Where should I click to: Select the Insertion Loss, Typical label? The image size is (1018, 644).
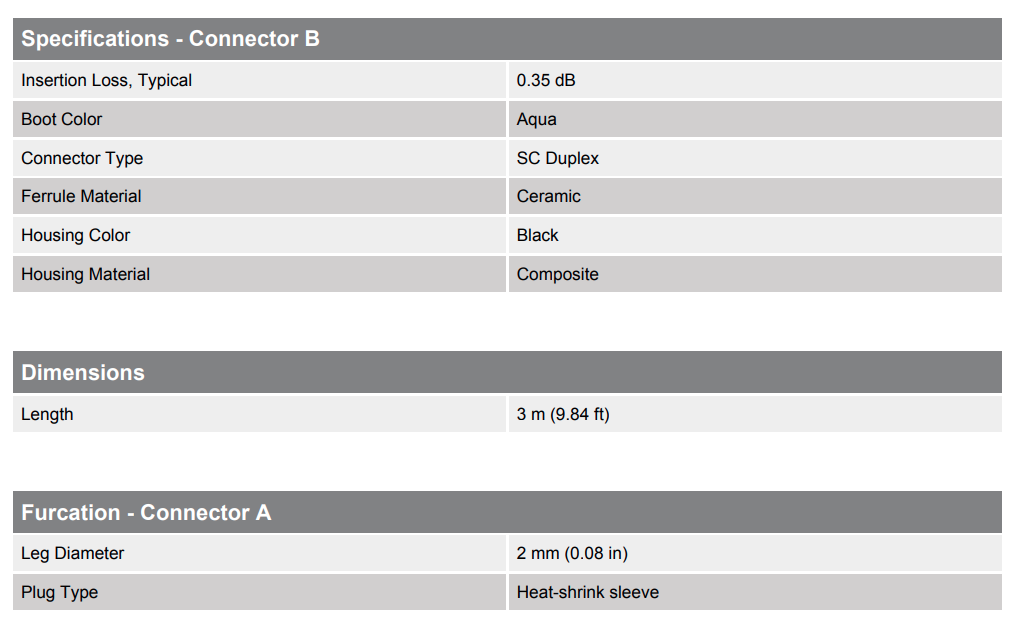[106, 80]
